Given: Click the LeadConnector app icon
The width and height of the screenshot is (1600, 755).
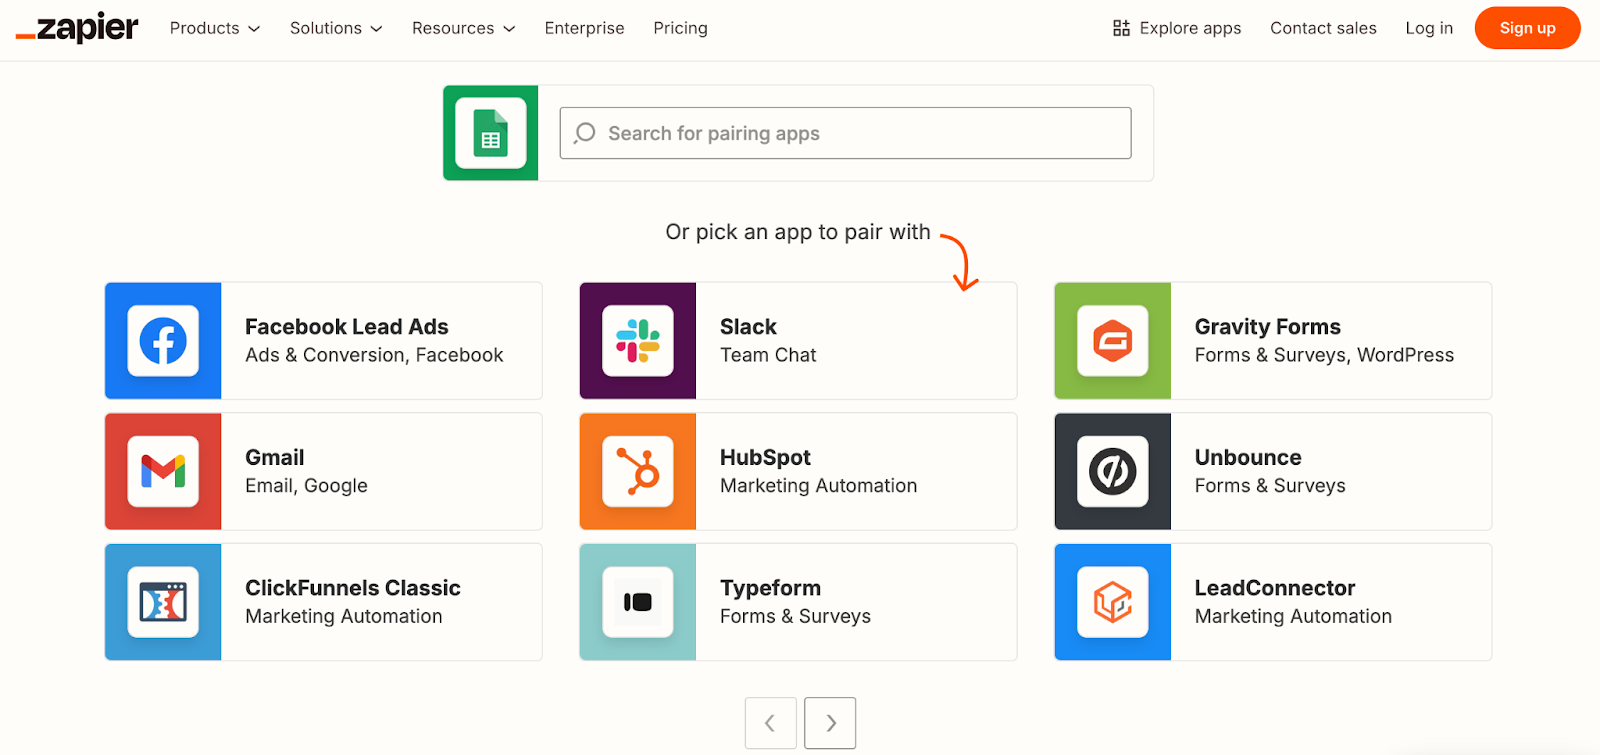Looking at the screenshot, I should pos(1113,602).
